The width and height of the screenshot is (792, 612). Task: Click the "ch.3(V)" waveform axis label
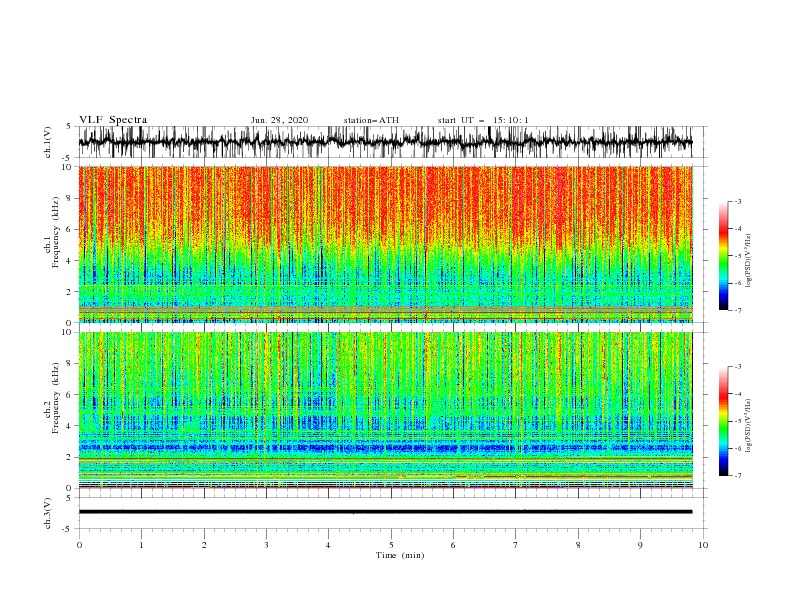(x=48, y=513)
